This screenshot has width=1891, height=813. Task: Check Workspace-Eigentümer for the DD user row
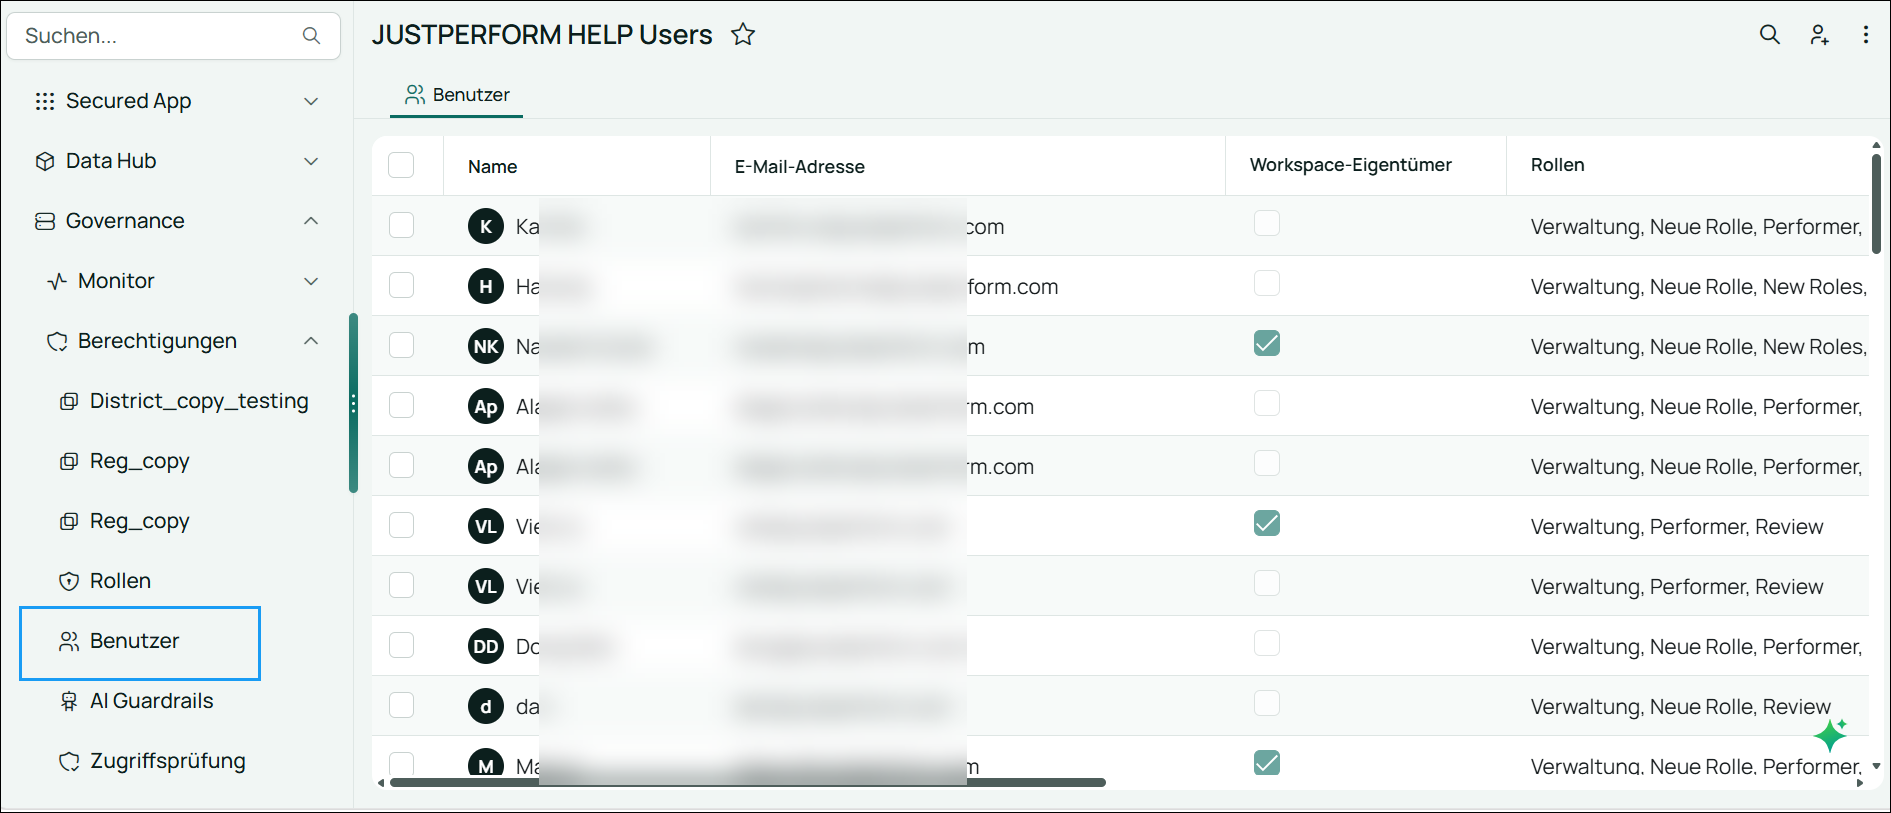click(x=1267, y=643)
